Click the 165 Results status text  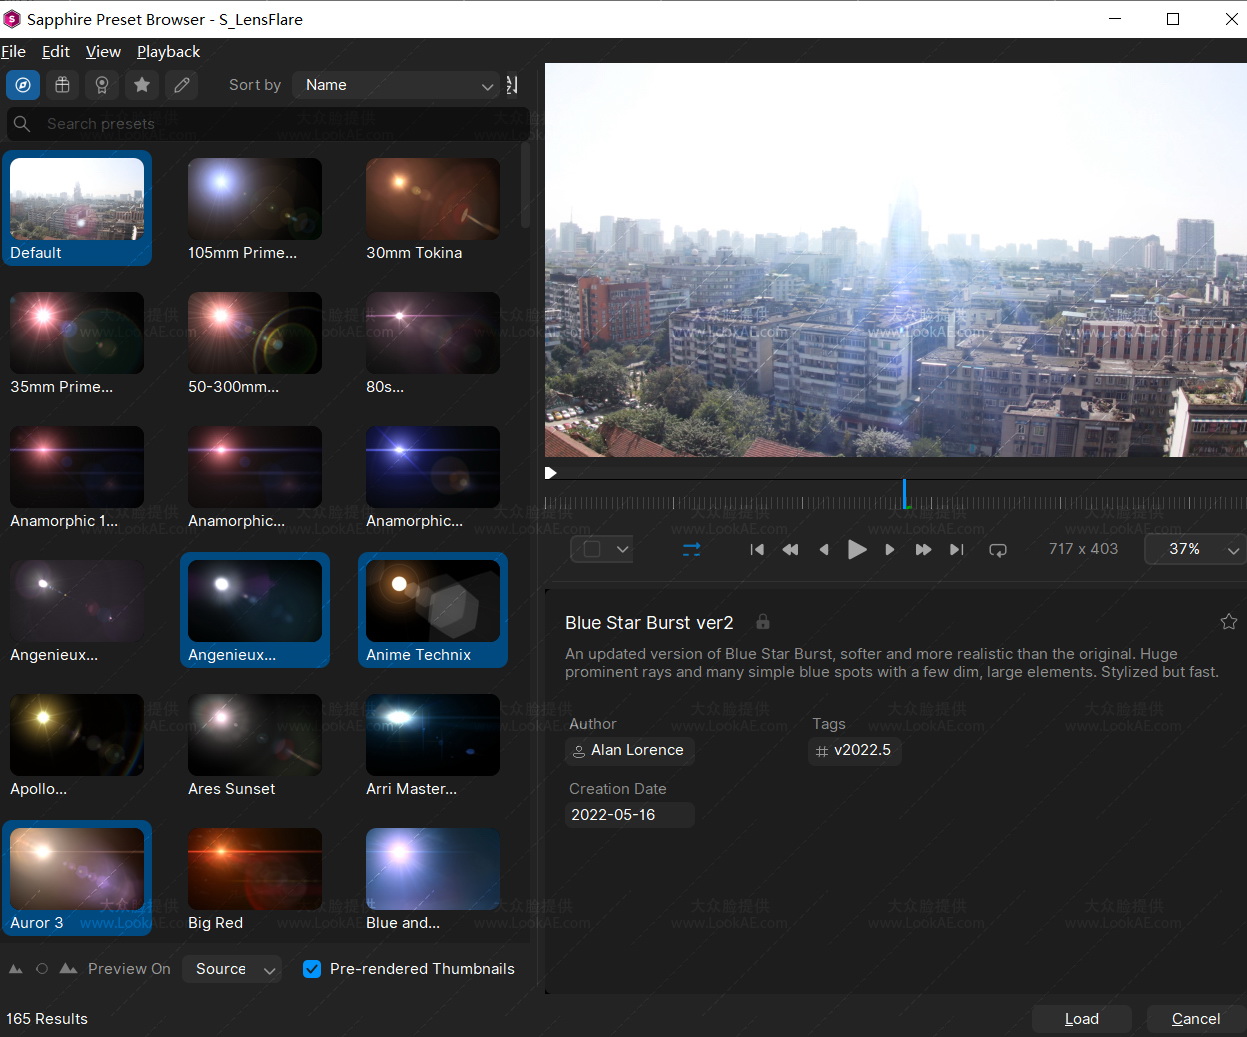click(x=47, y=1019)
